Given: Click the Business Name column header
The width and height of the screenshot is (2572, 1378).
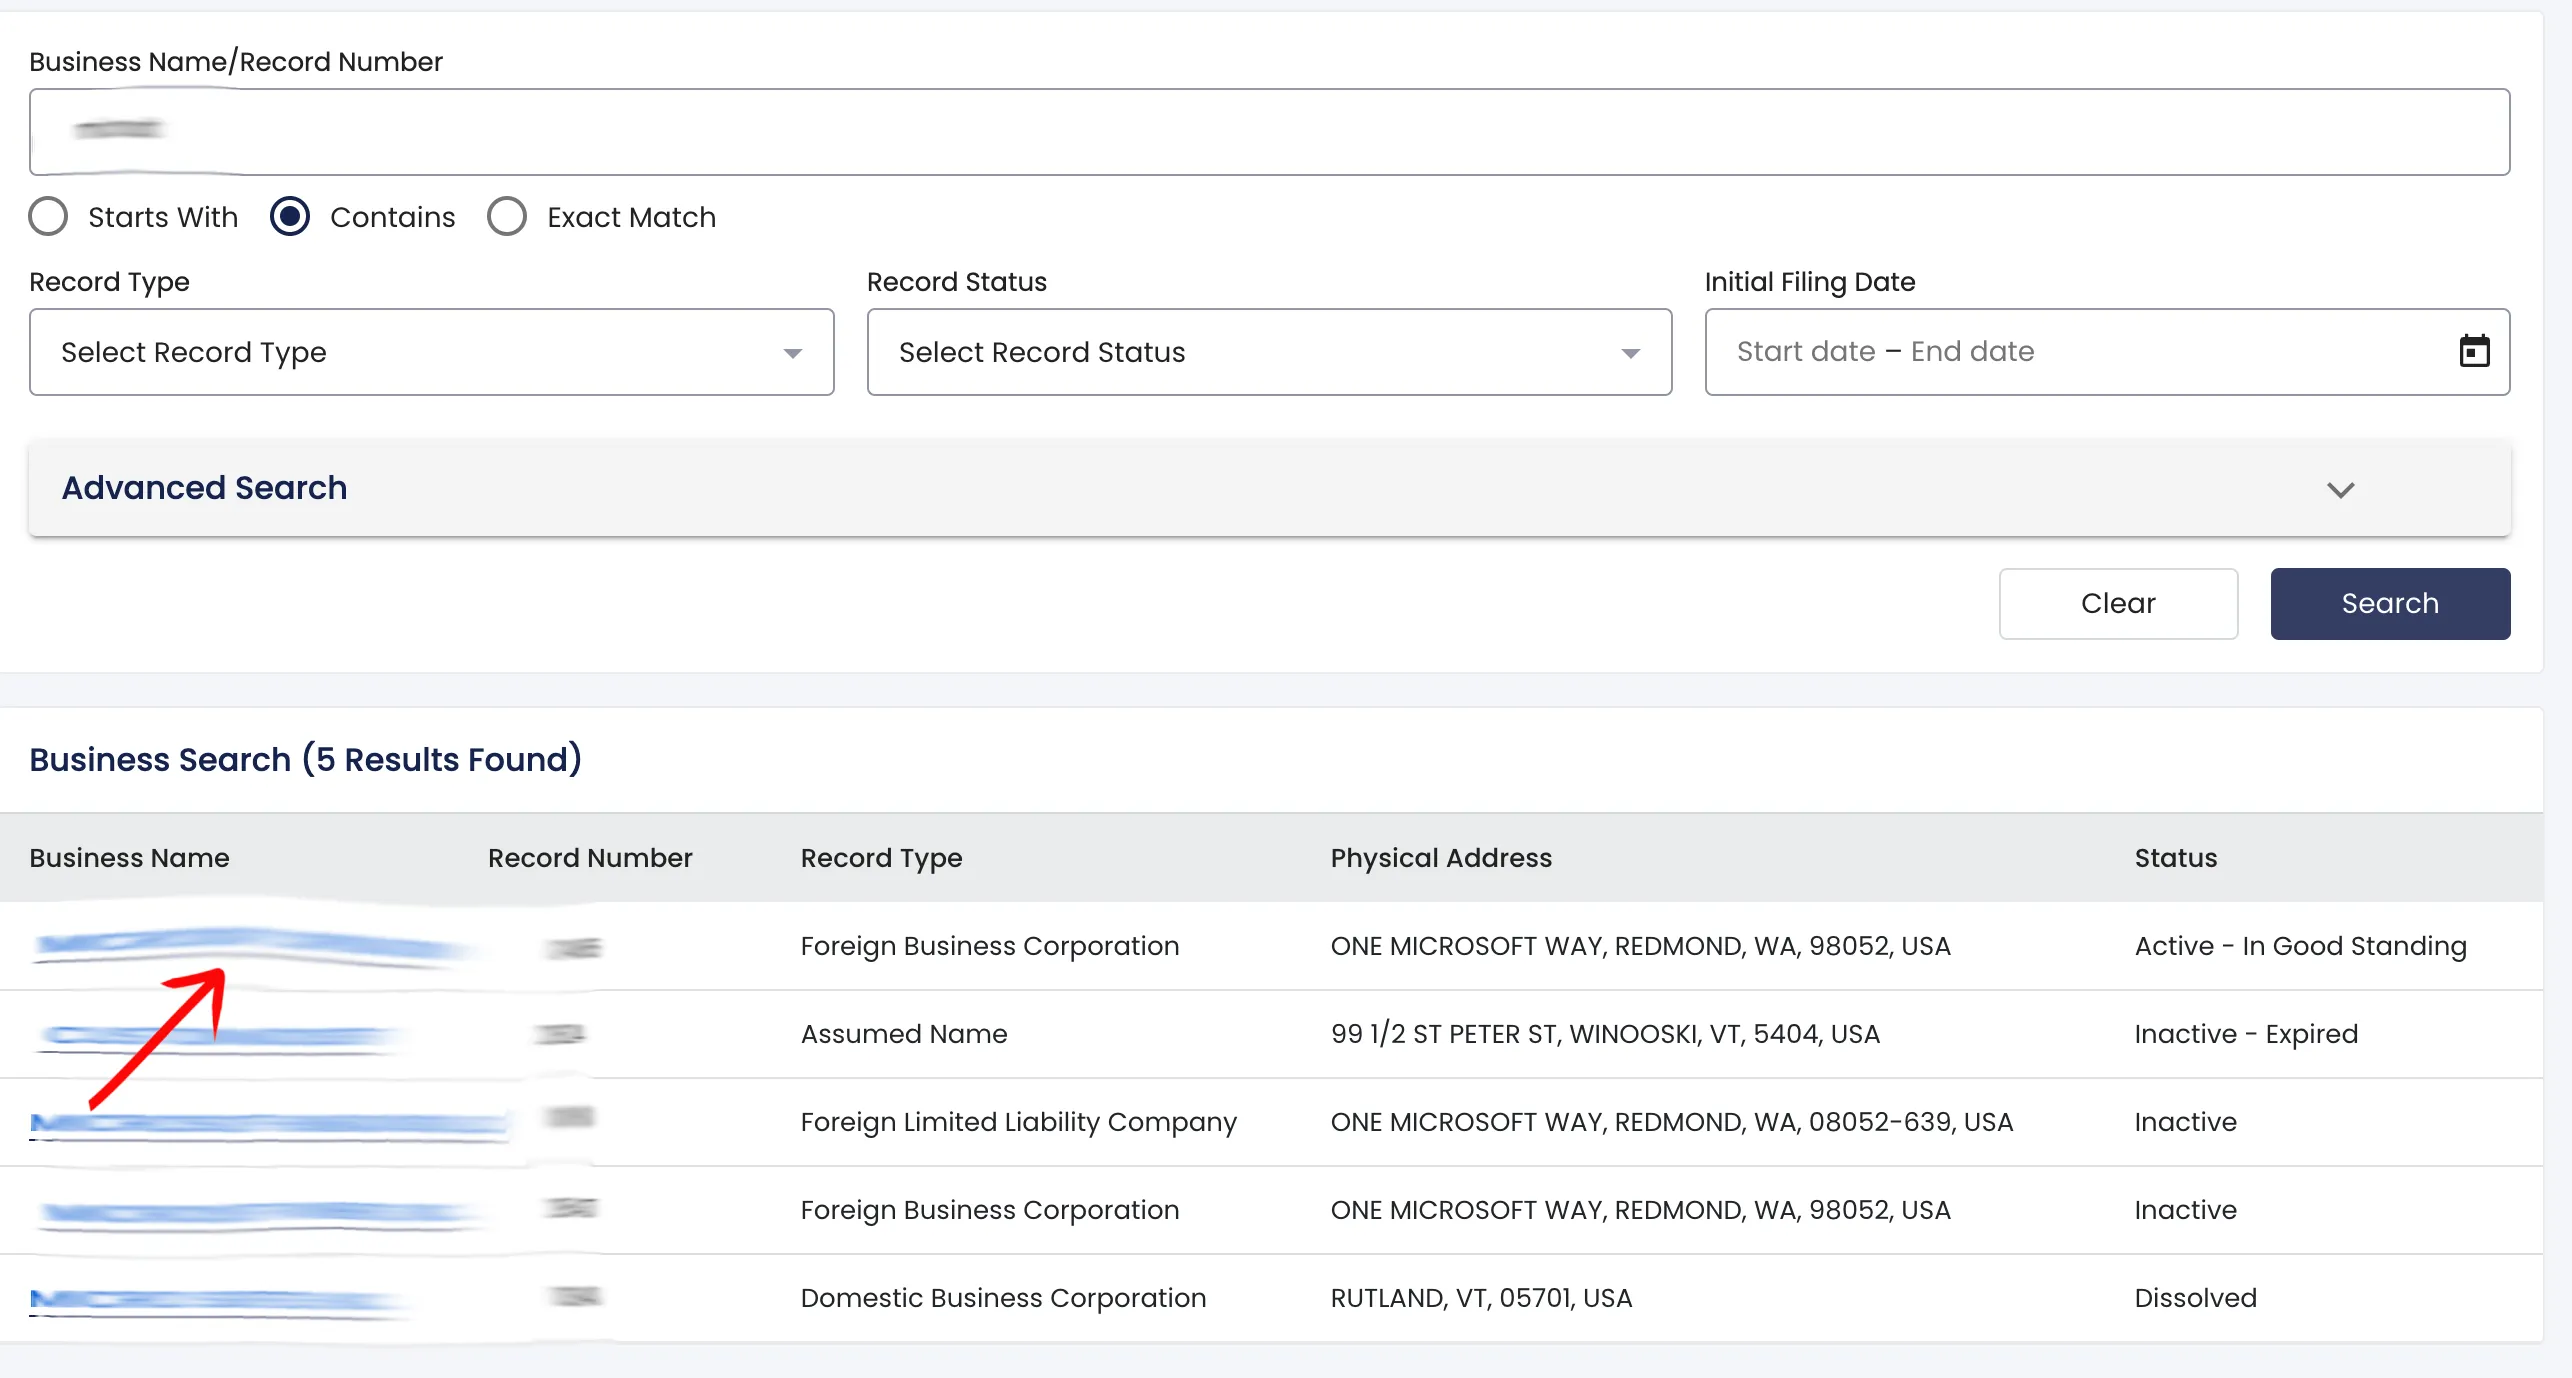Looking at the screenshot, I should [x=129, y=858].
